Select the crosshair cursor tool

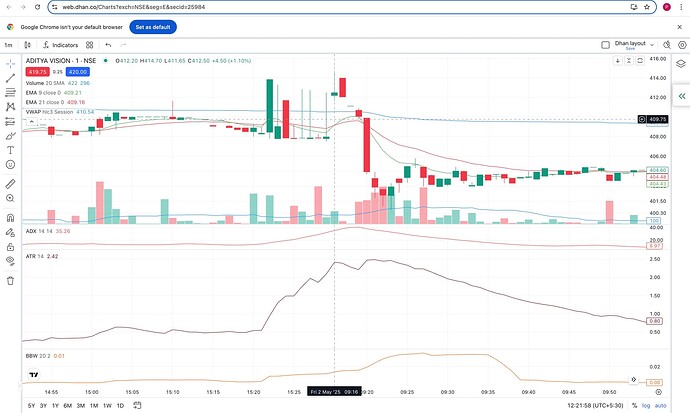click(x=11, y=64)
